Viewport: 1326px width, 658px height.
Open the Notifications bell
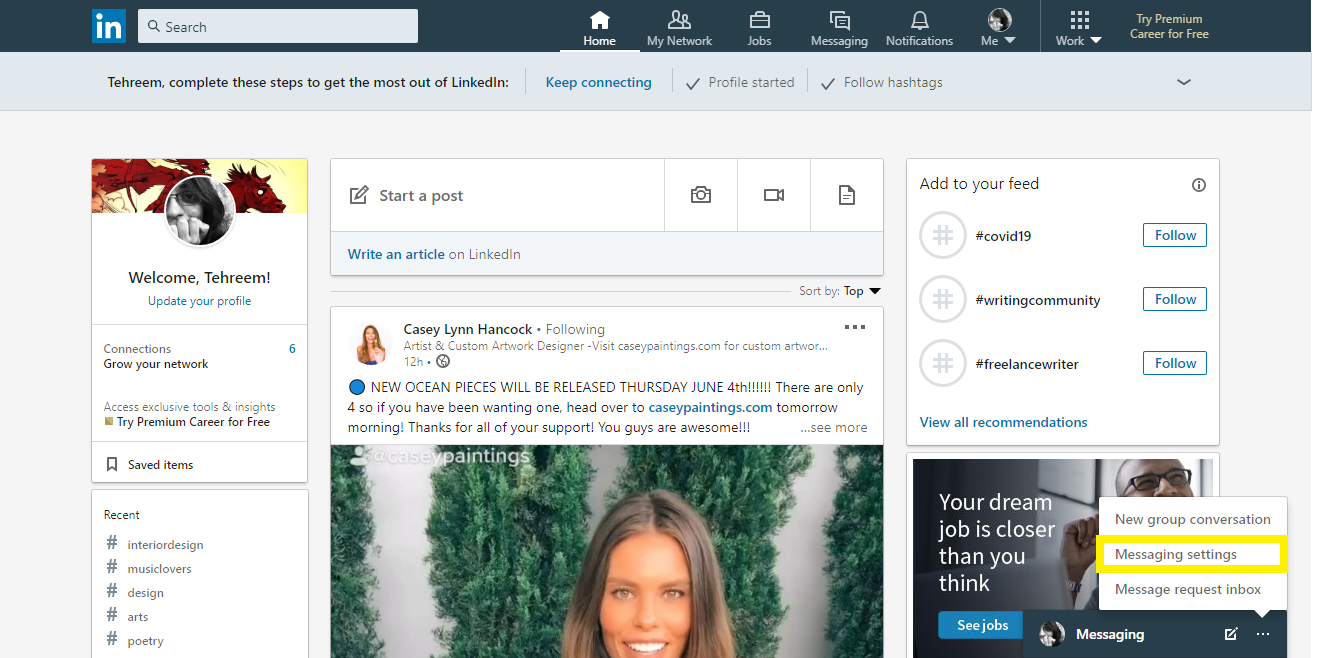click(x=919, y=28)
